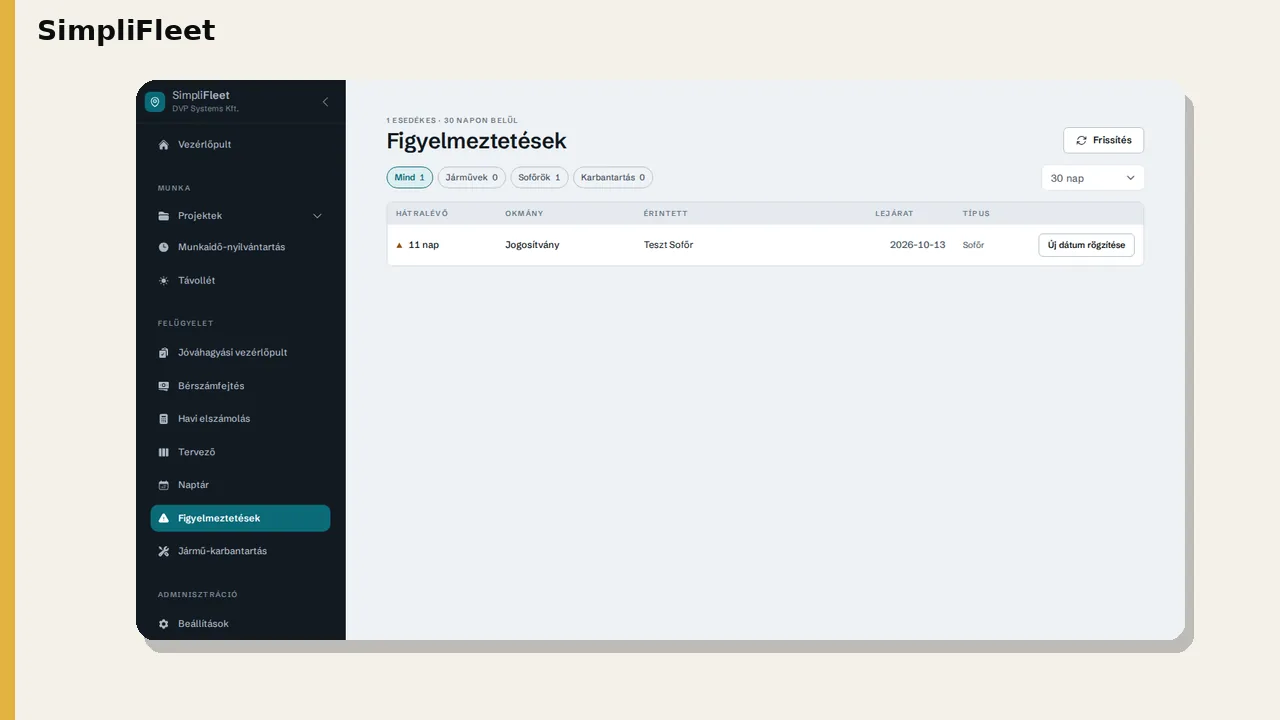Click the Tervező board icon

pyautogui.click(x=164, y=452)
